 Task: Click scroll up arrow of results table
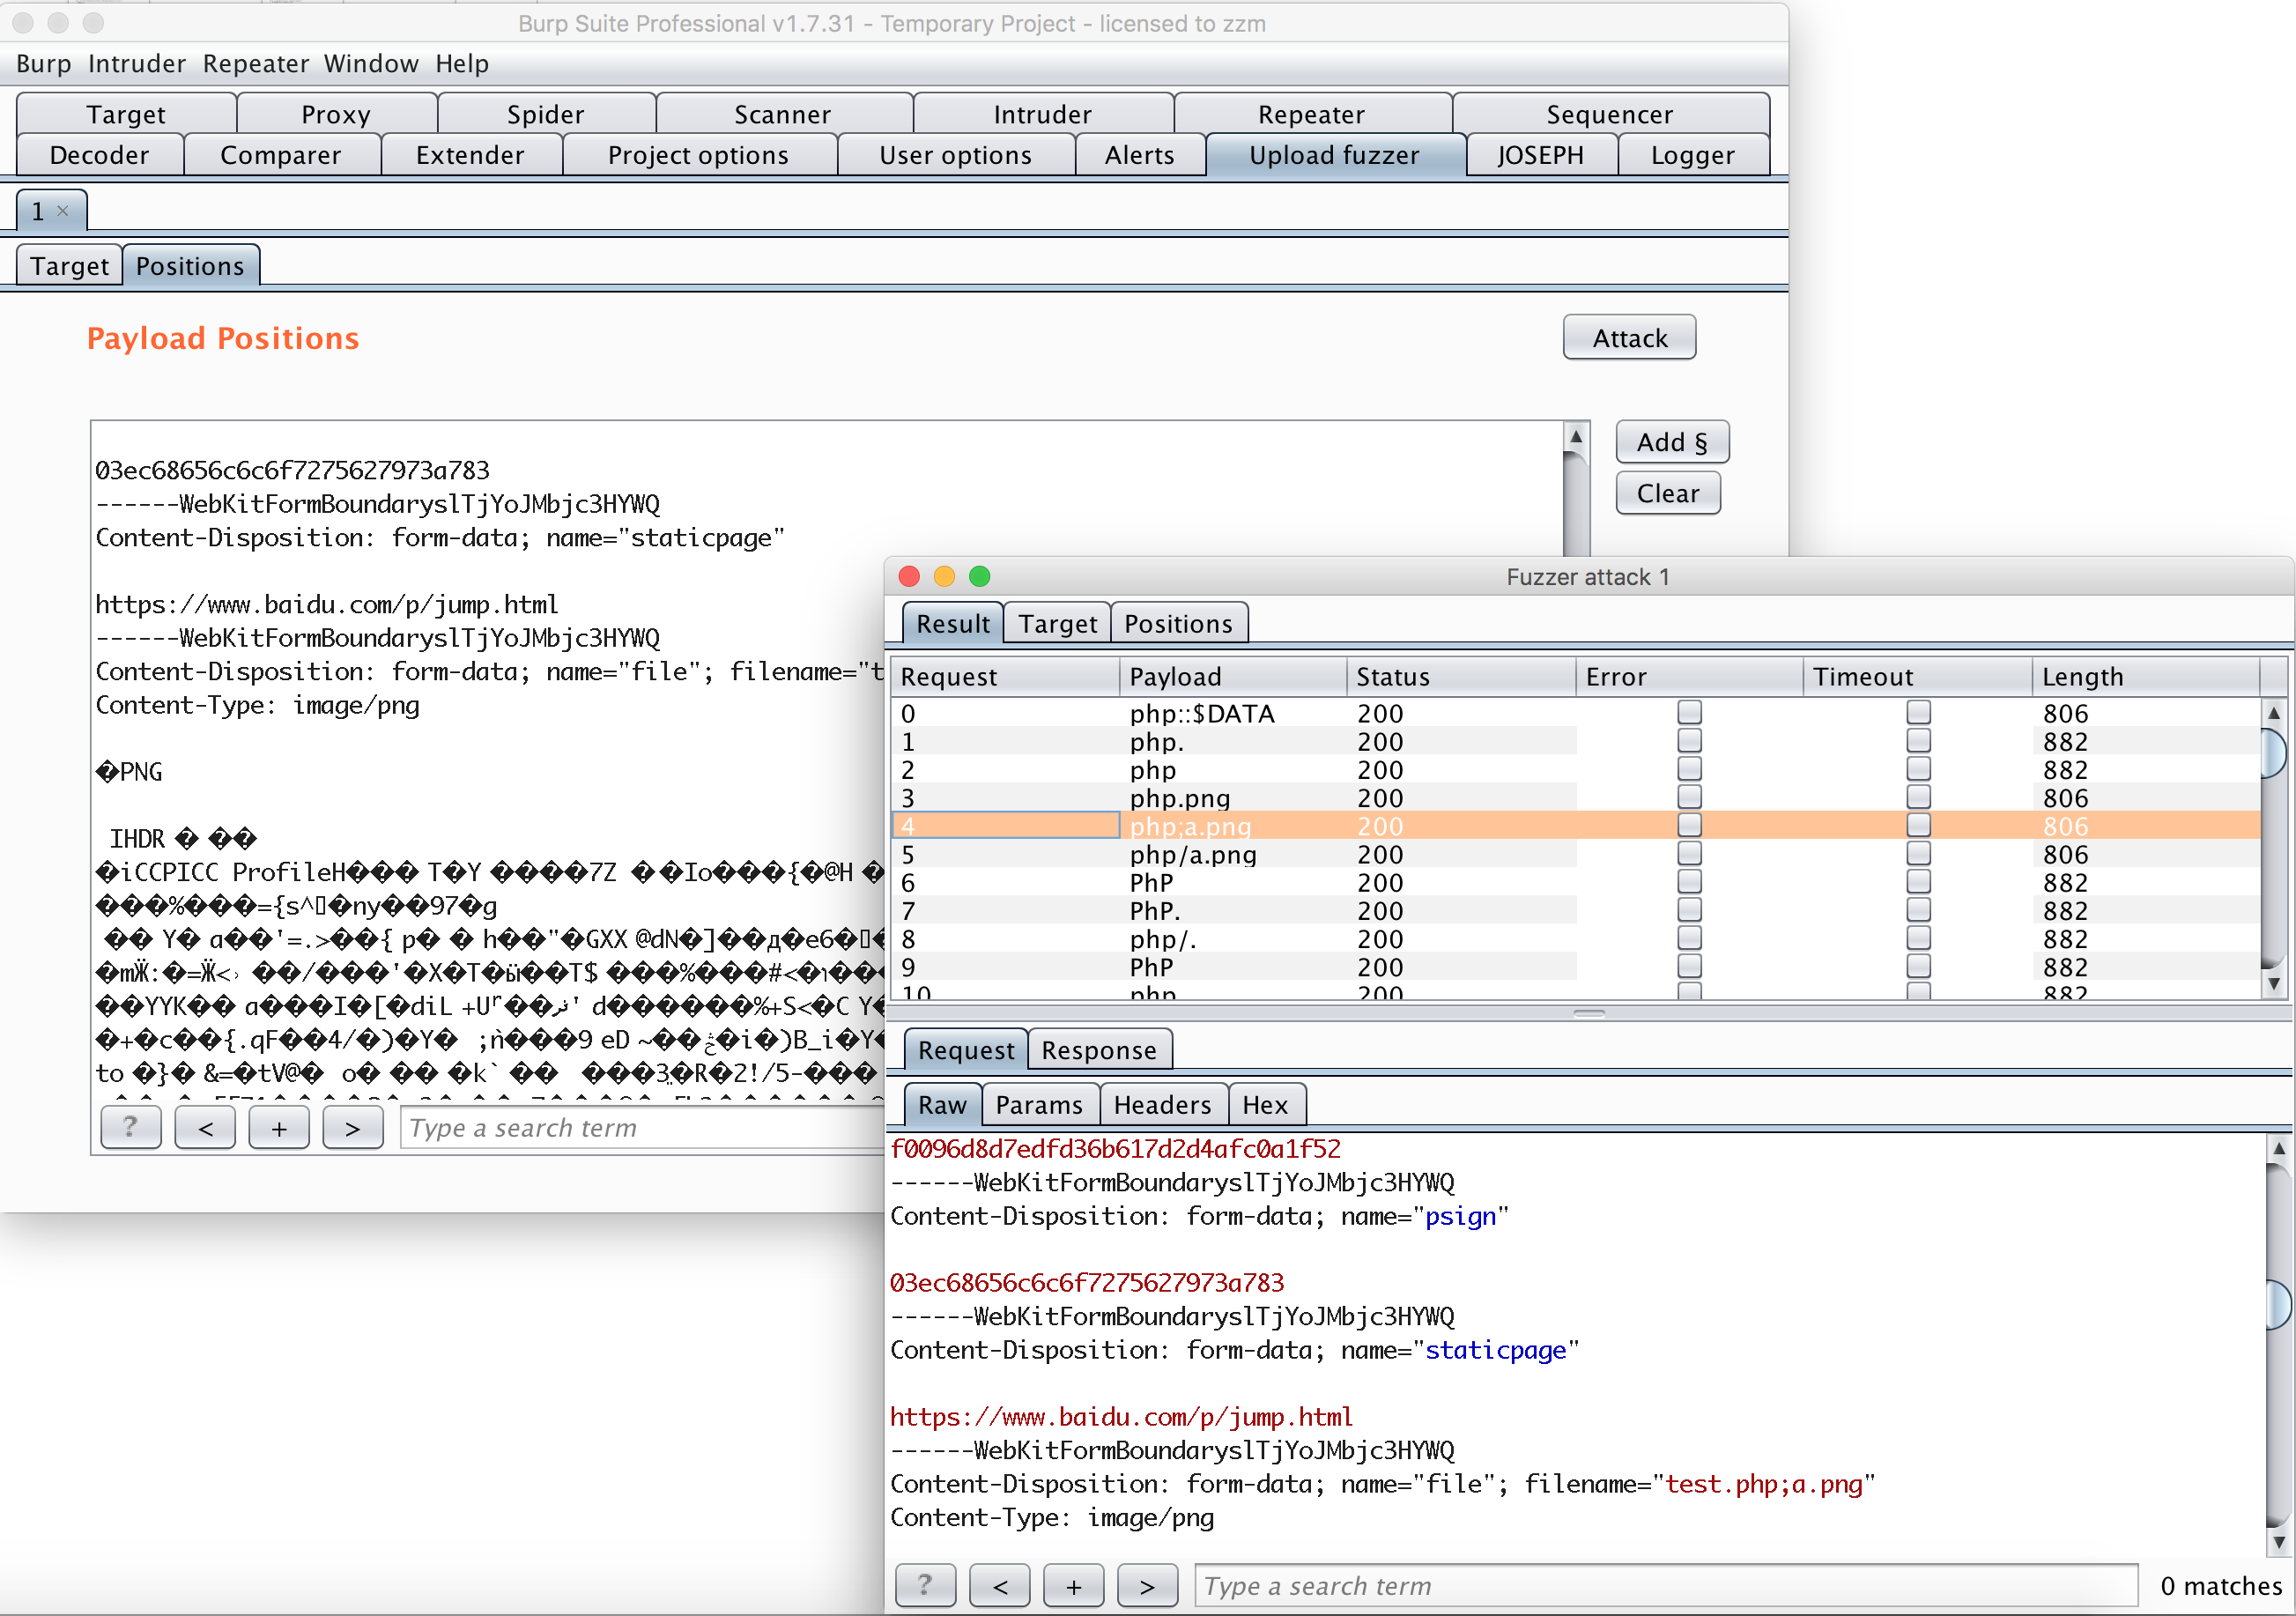2273,713
